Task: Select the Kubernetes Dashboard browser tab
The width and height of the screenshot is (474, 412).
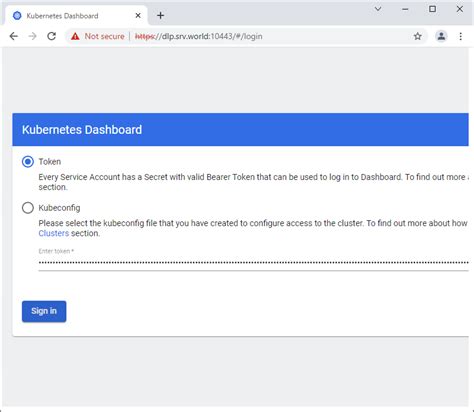Action: 76,15
